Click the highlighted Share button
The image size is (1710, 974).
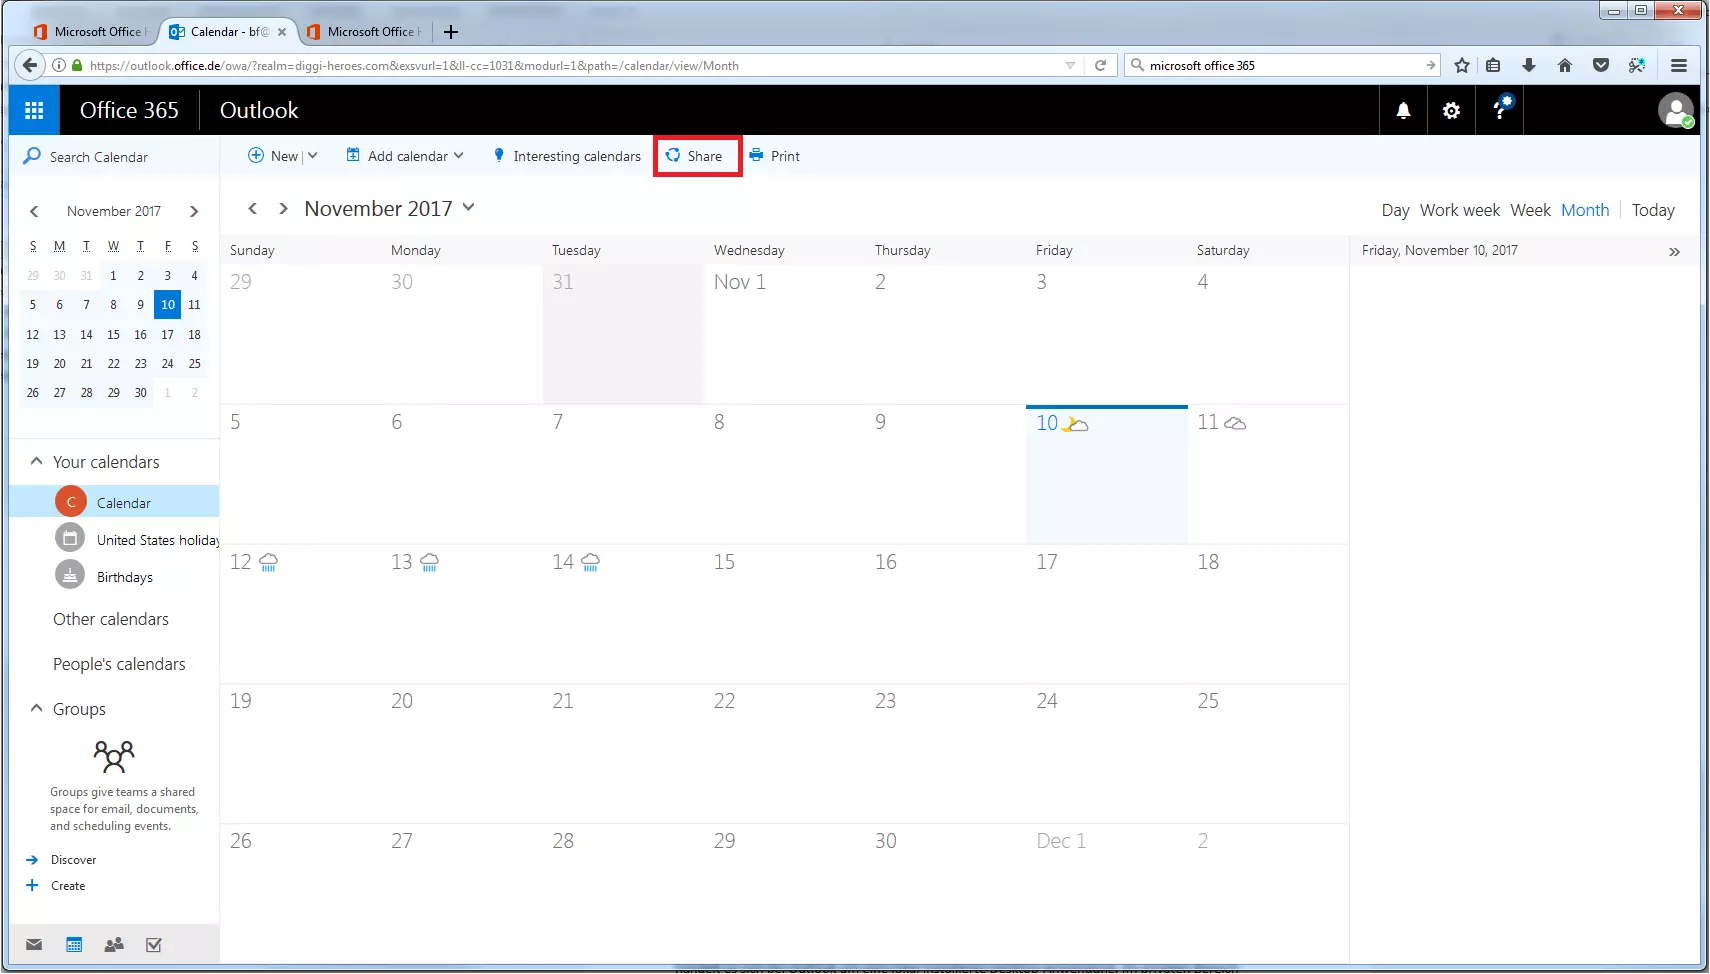point(696,156)
